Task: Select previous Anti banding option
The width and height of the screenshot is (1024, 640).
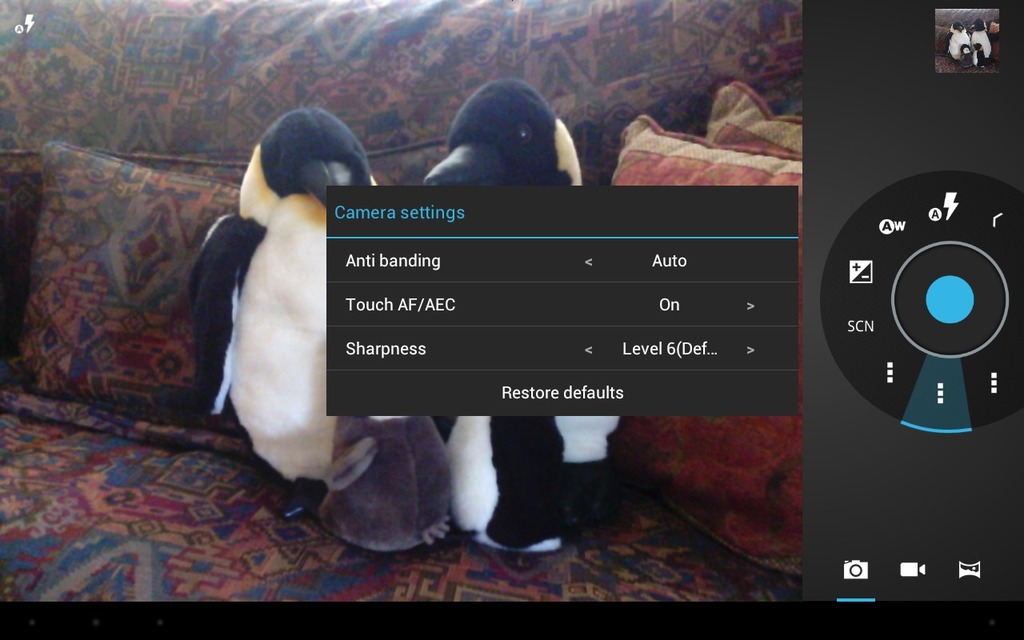Action: [588, 262]
